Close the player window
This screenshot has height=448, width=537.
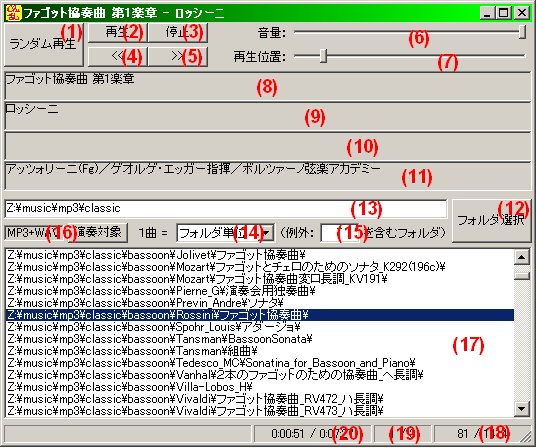click(522, 13)
